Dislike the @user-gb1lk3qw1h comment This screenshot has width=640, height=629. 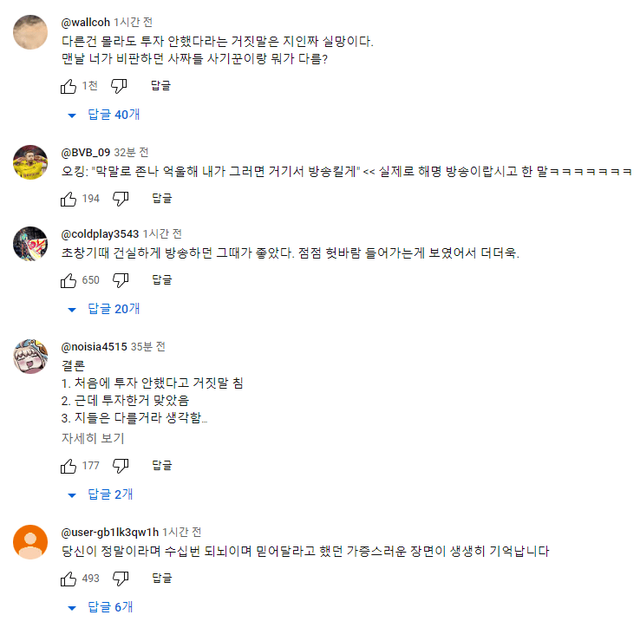(119, 578)
